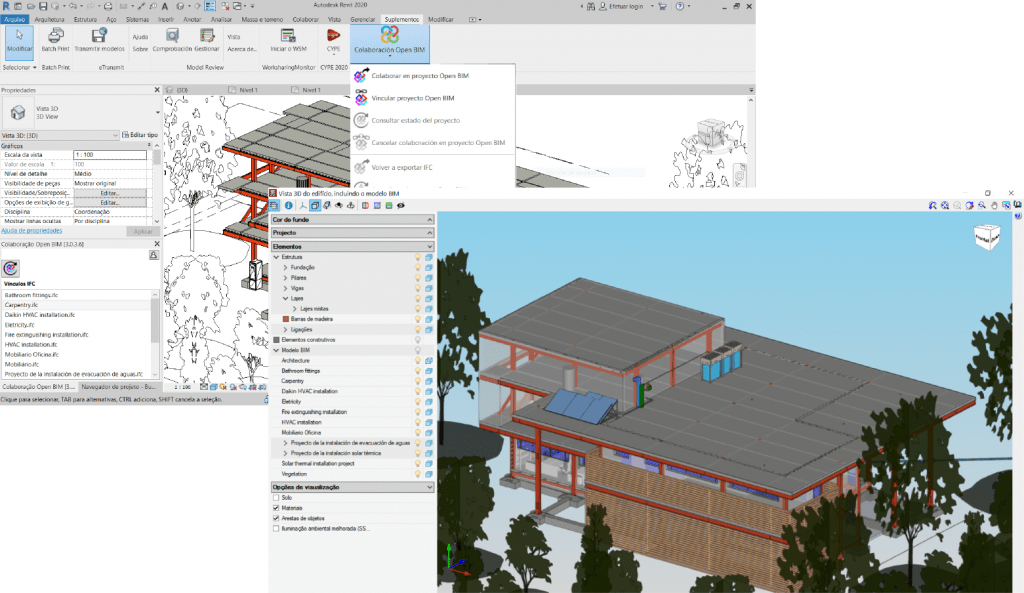The image size is (1024, 593).
Task: Open Transmitir modelos eTransmit tool
Action: pos(99,40)
